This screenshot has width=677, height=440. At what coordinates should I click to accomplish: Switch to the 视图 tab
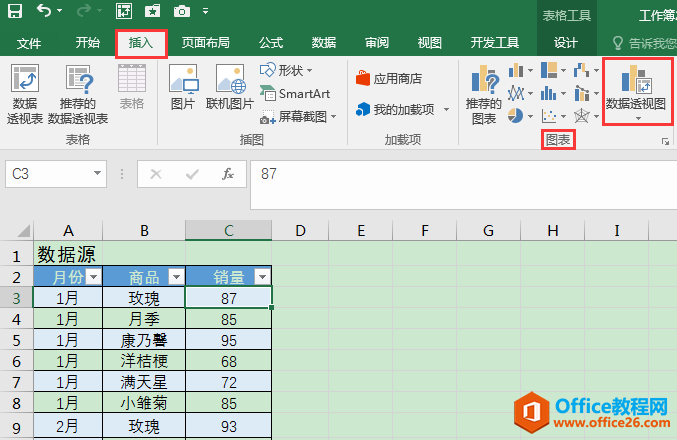pyautogui.click(x=430, y=43)
